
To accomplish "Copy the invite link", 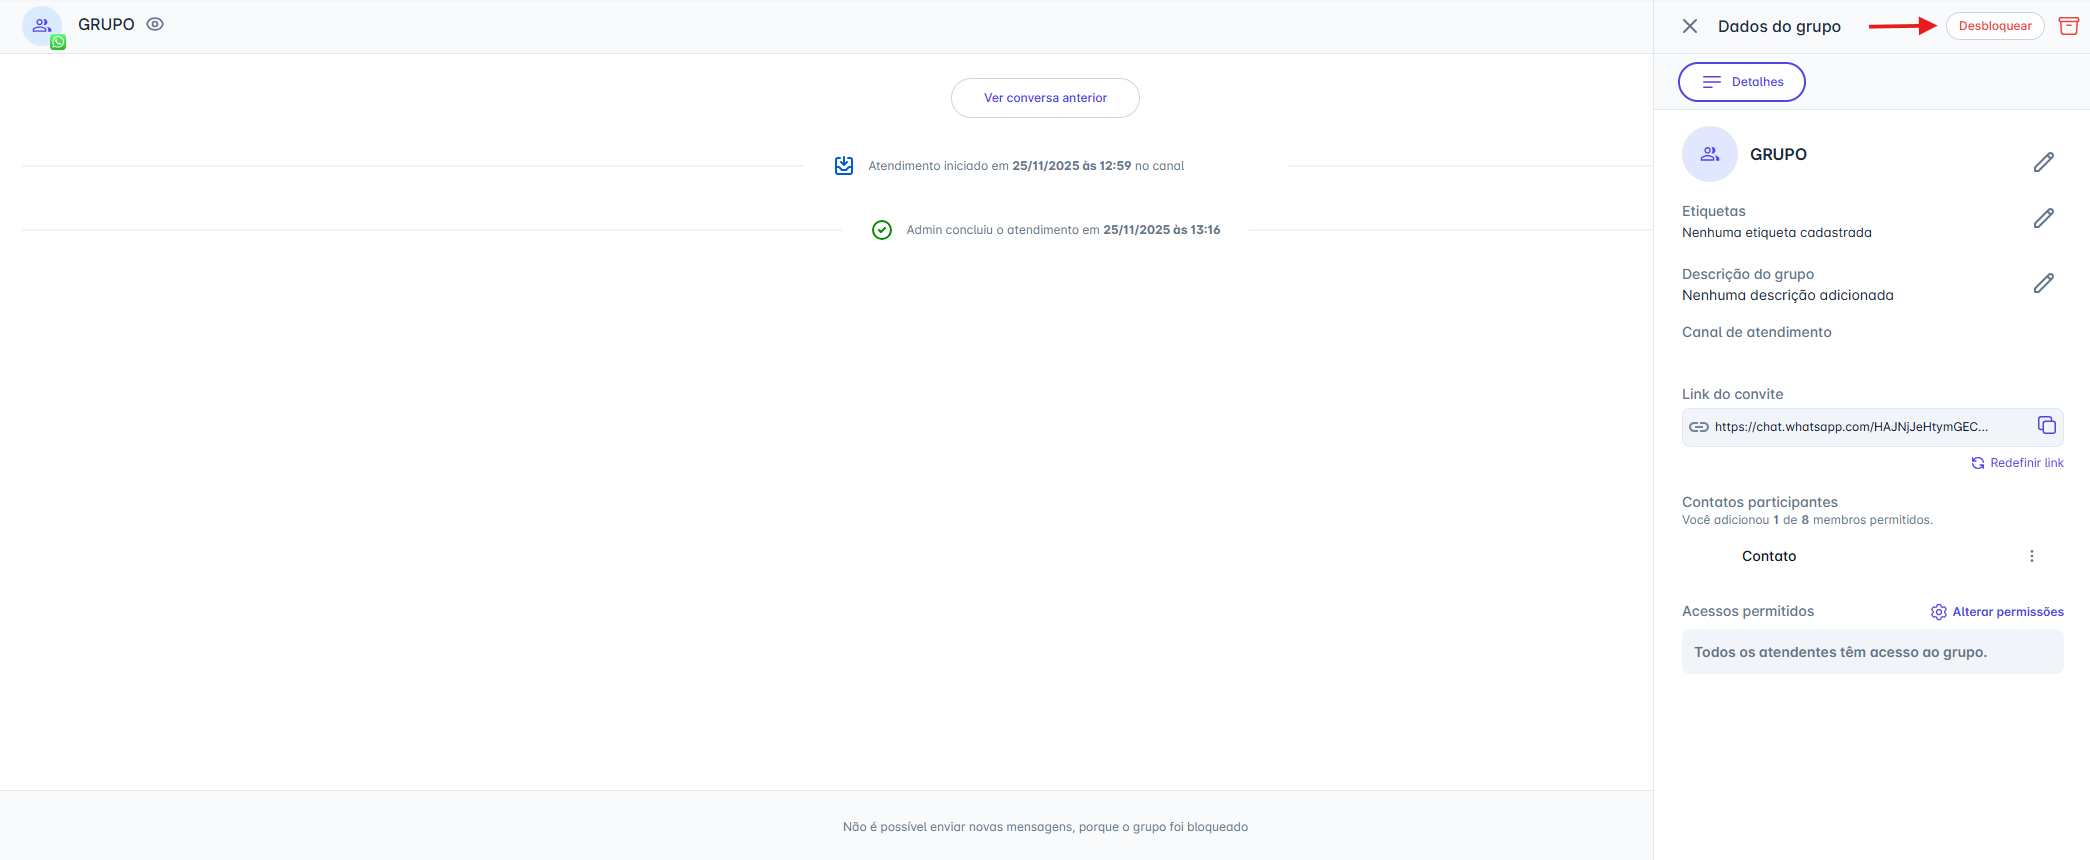I will pyautogui.click(x=2046, y=426).
